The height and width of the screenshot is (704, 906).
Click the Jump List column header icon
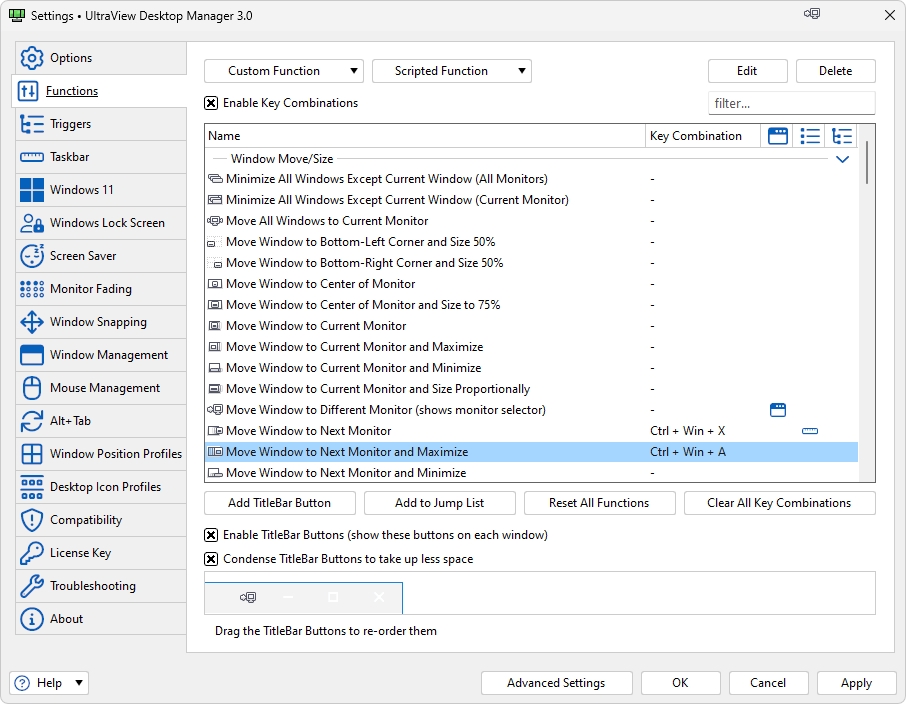810,136
